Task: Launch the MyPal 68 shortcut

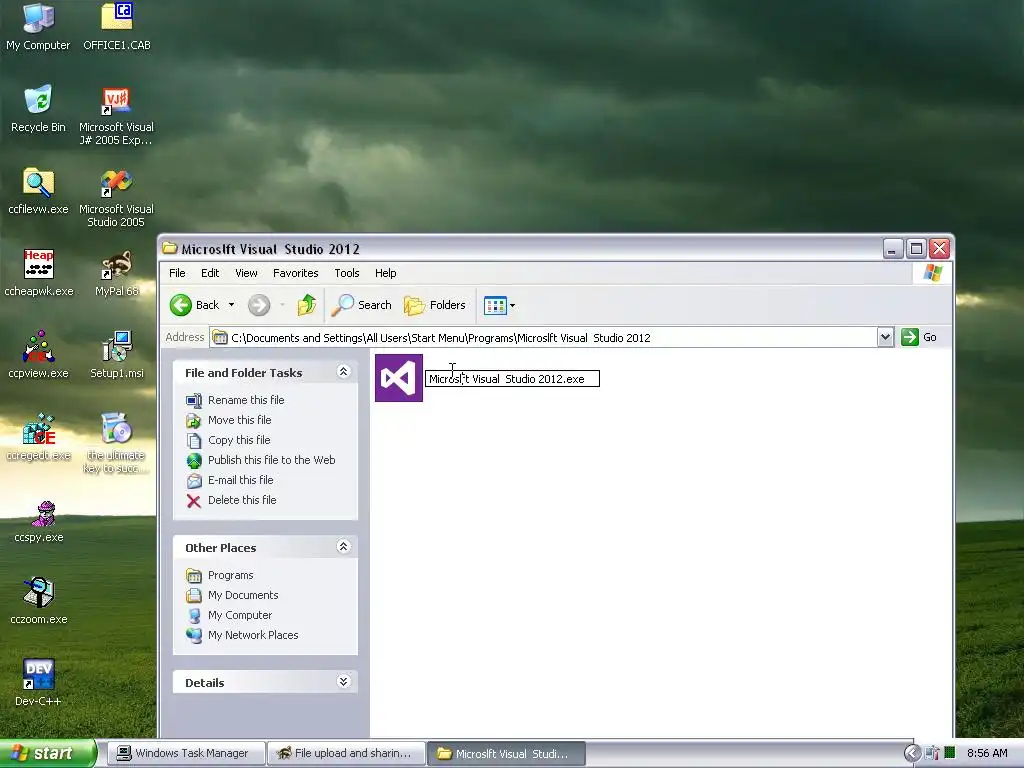Action: pos(116,273)
